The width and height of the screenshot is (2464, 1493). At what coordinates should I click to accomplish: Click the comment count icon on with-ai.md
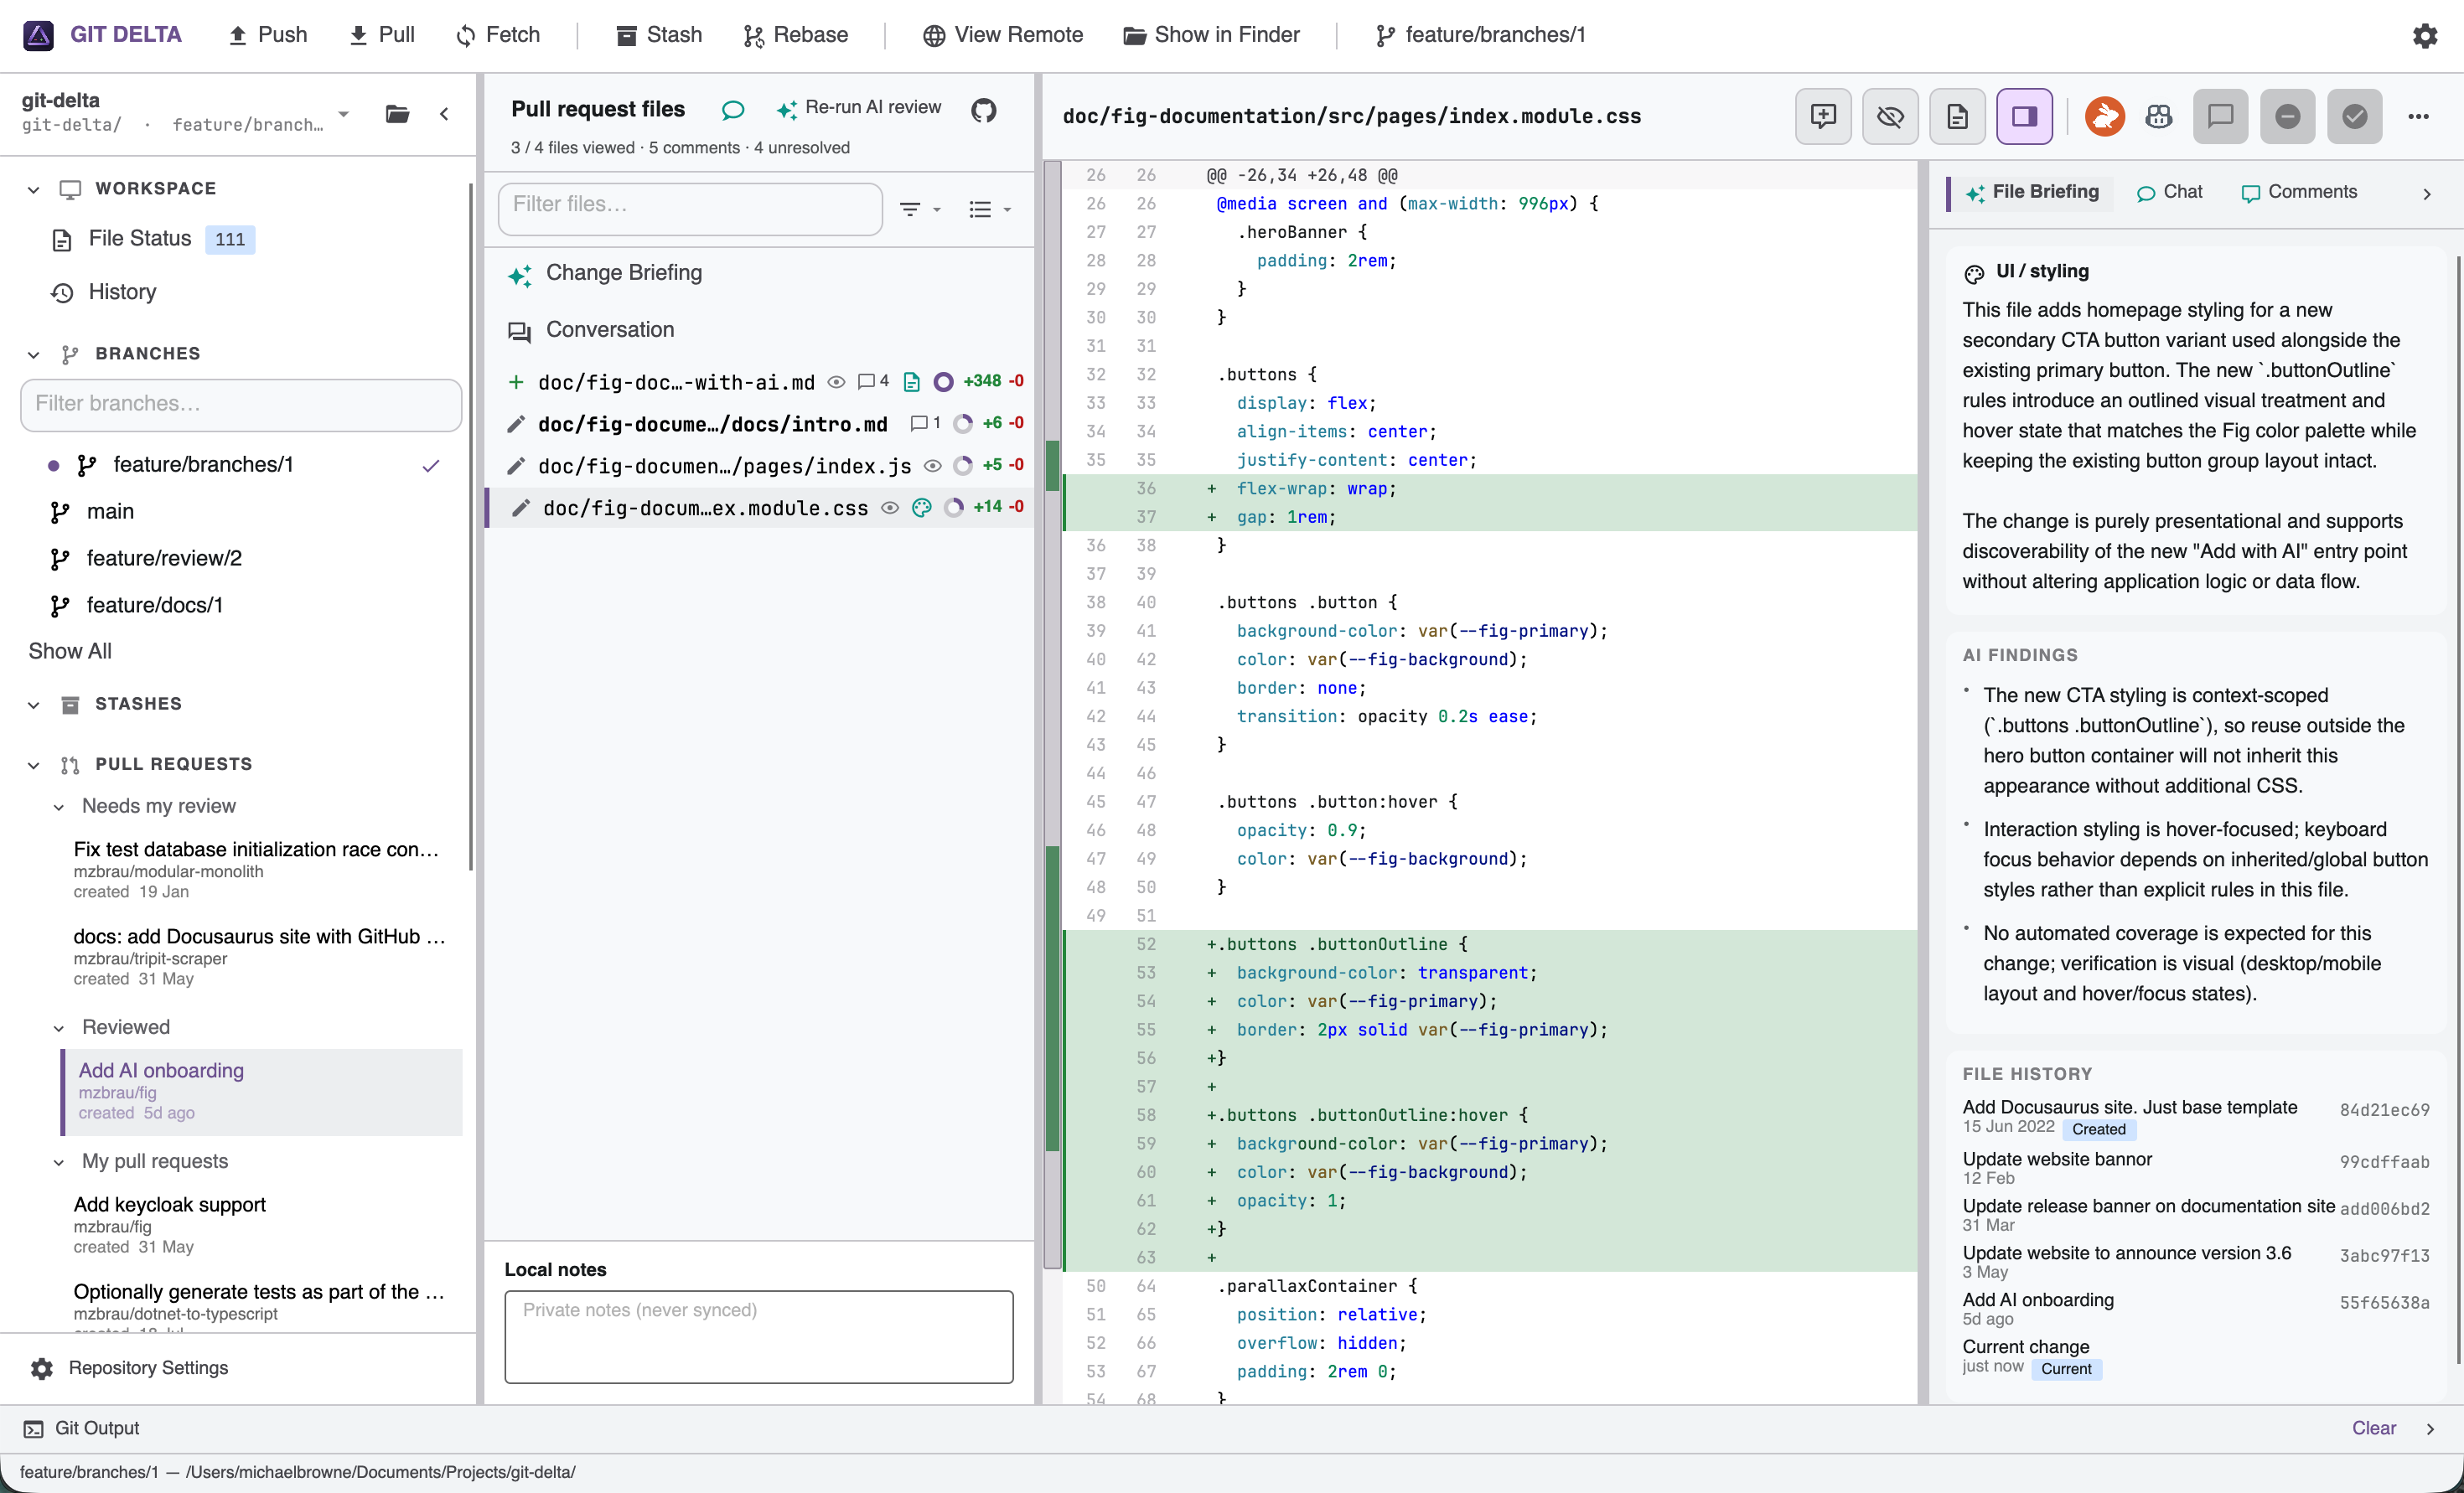click(873, 382)
